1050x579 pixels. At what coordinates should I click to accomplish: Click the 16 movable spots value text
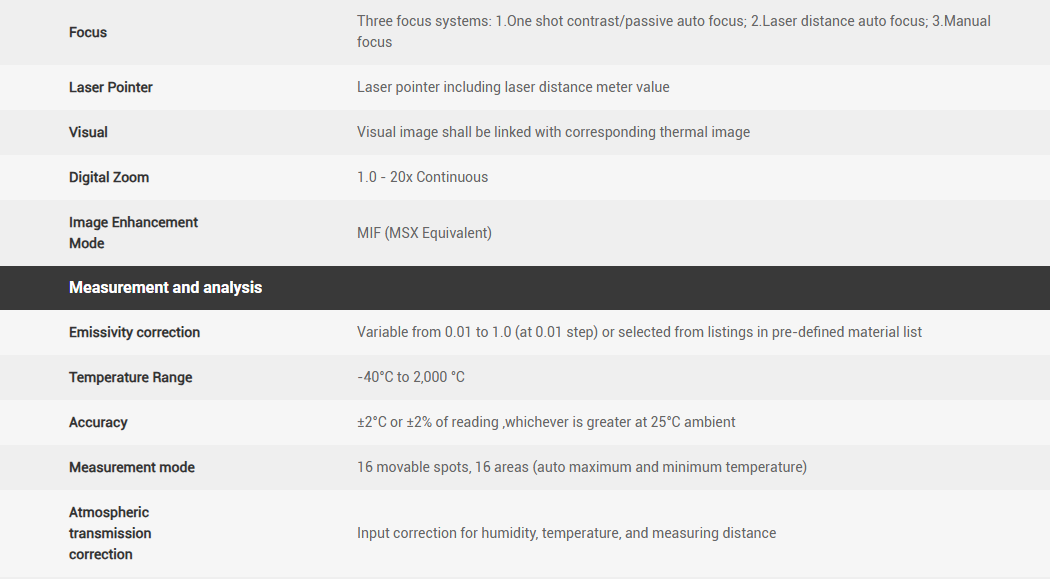(581, 467)
